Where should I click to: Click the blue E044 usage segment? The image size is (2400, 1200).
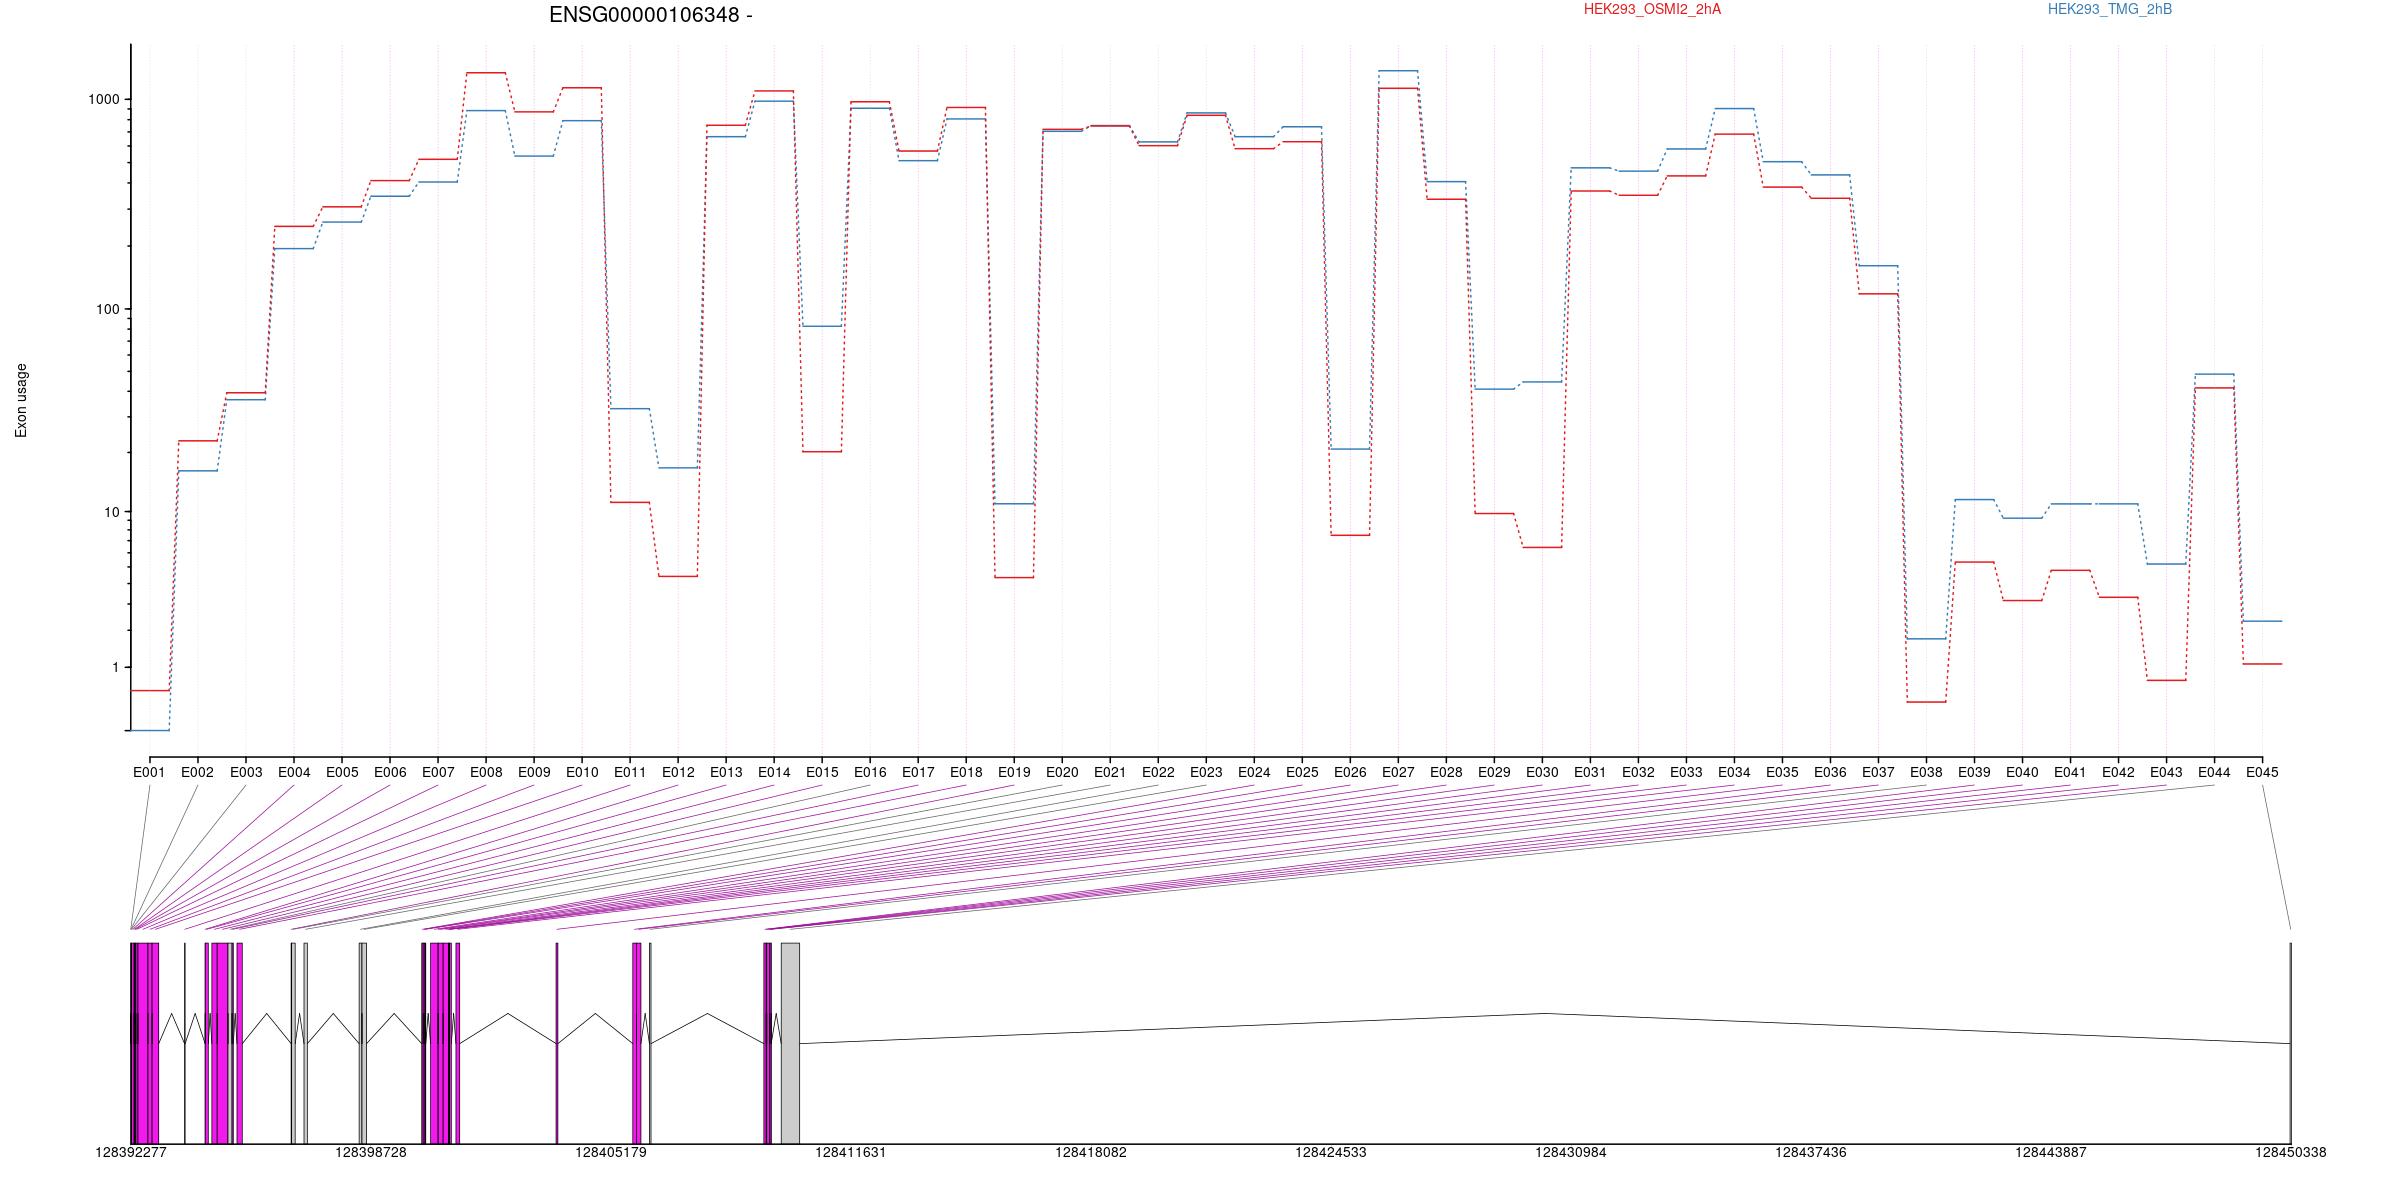(x=2214, y=374)
